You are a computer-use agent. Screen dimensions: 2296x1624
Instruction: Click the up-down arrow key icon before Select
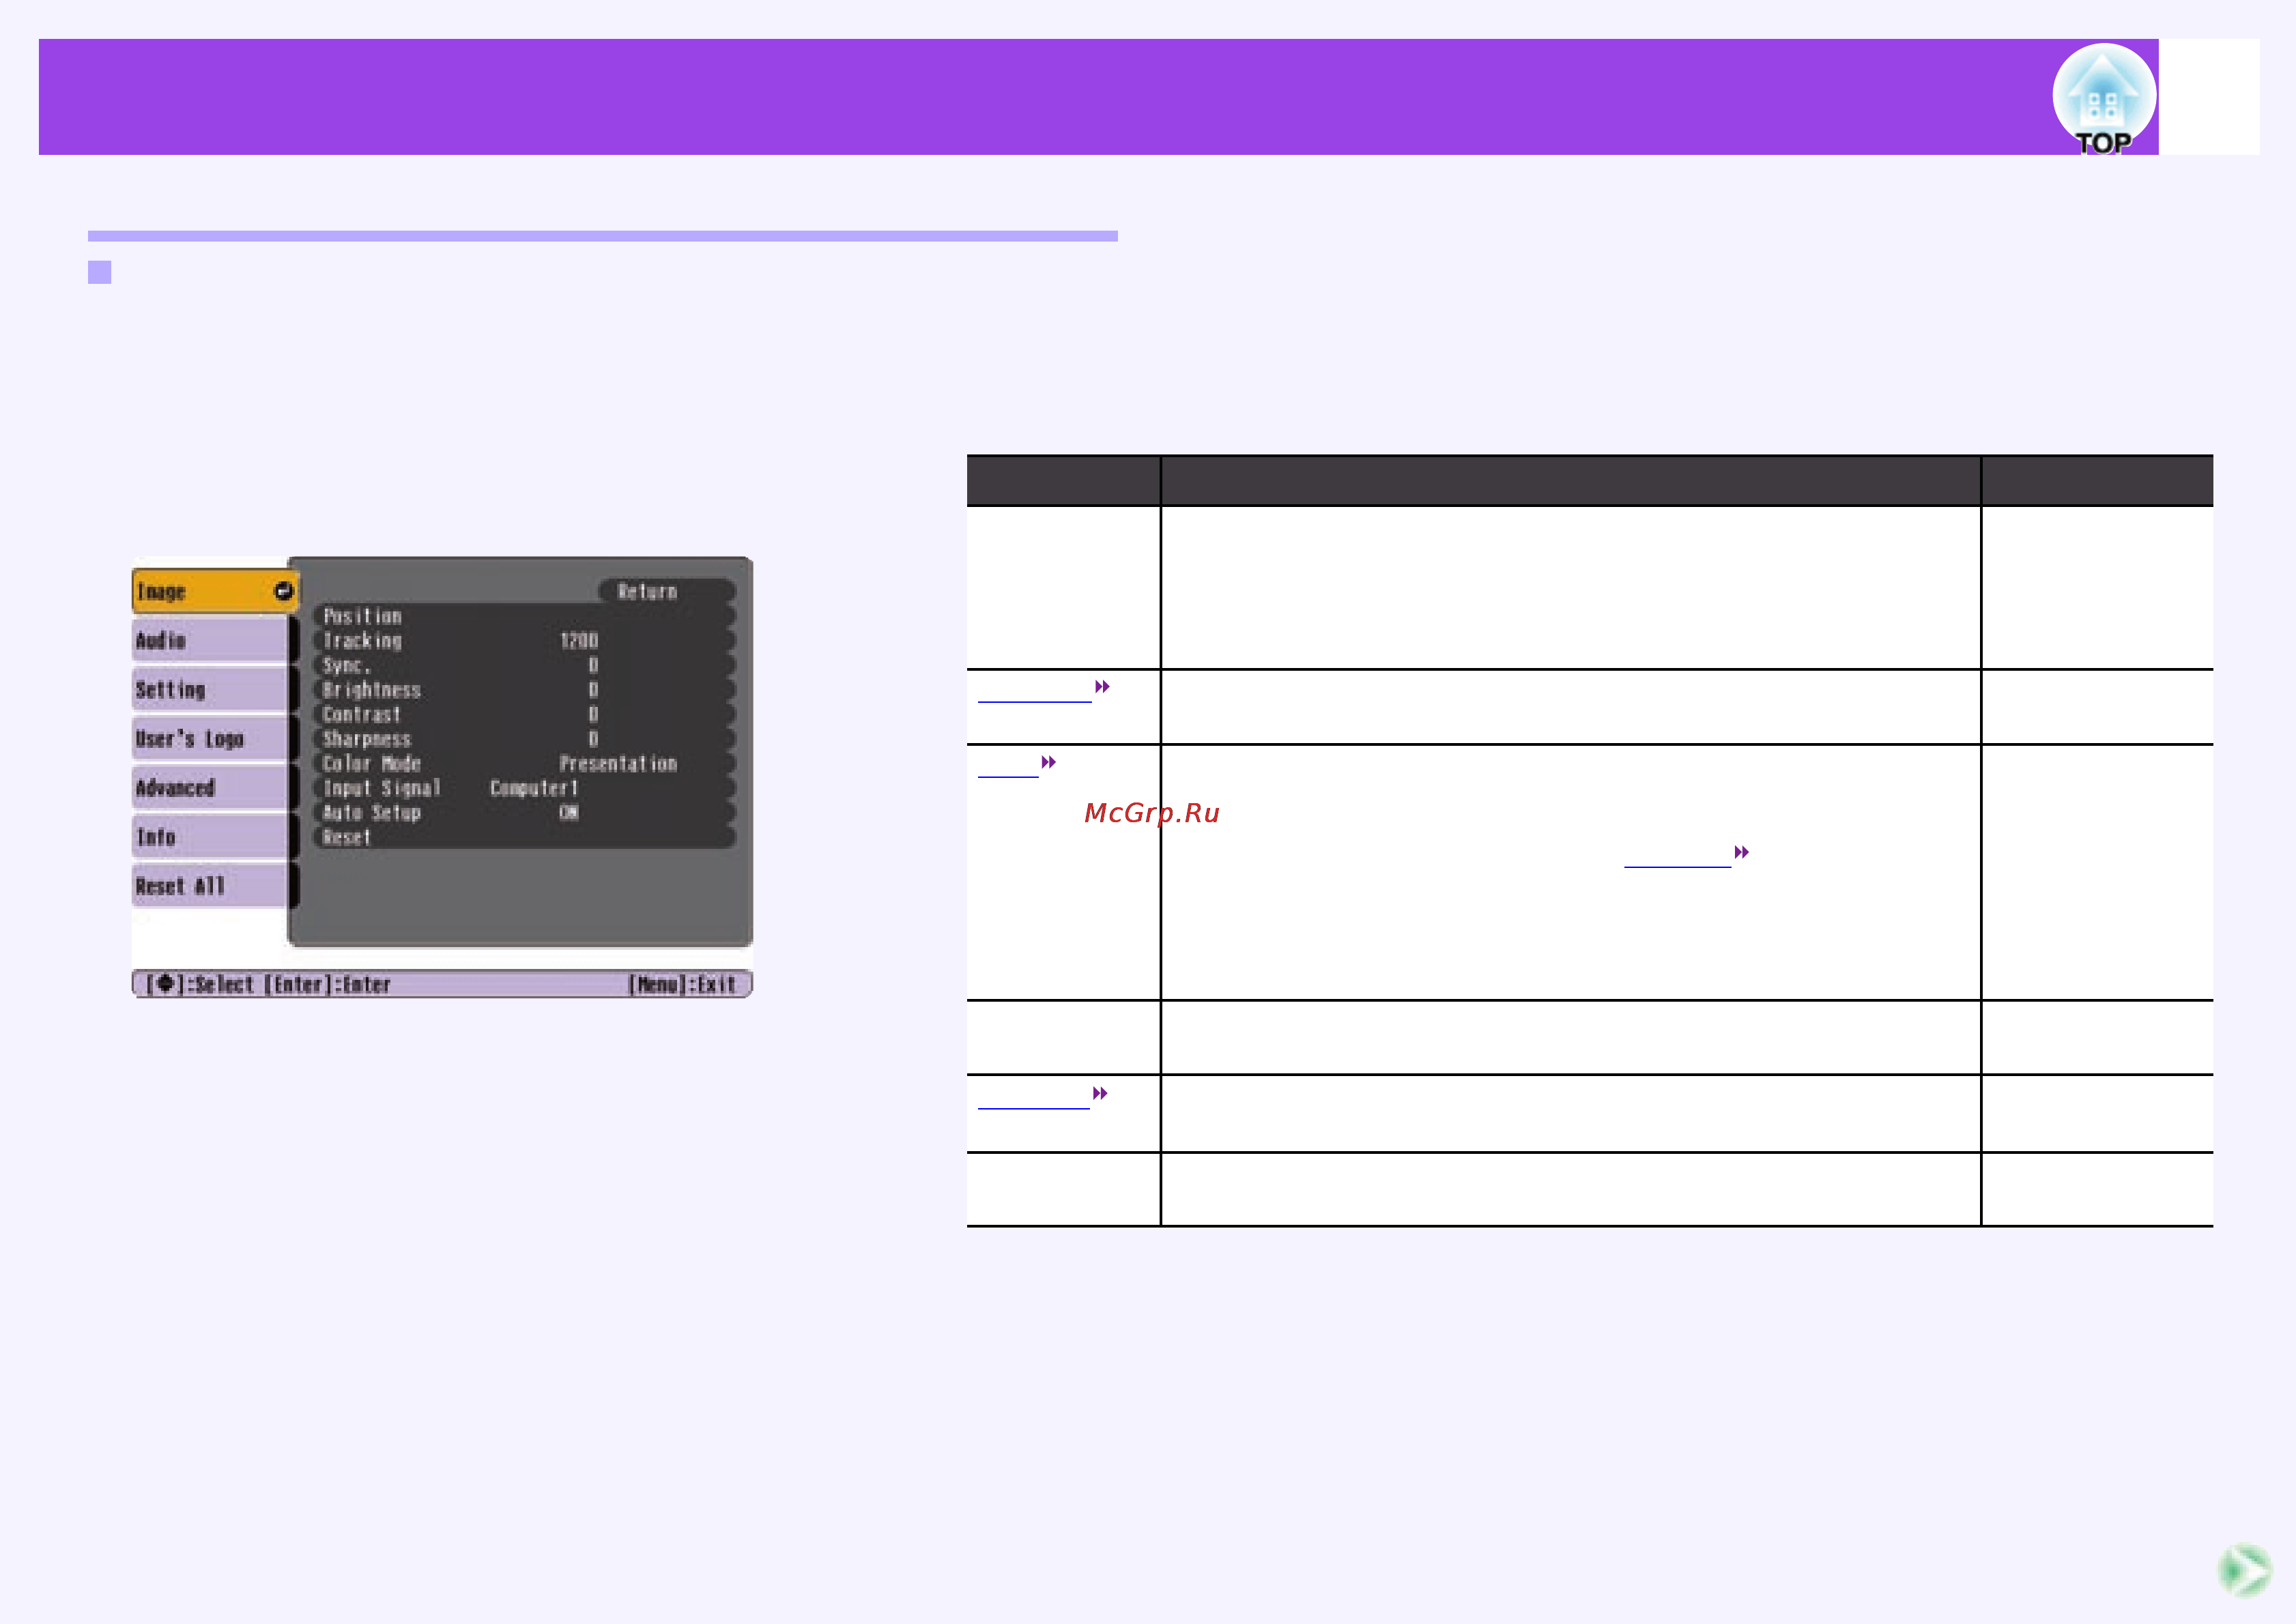click(166, 984)
